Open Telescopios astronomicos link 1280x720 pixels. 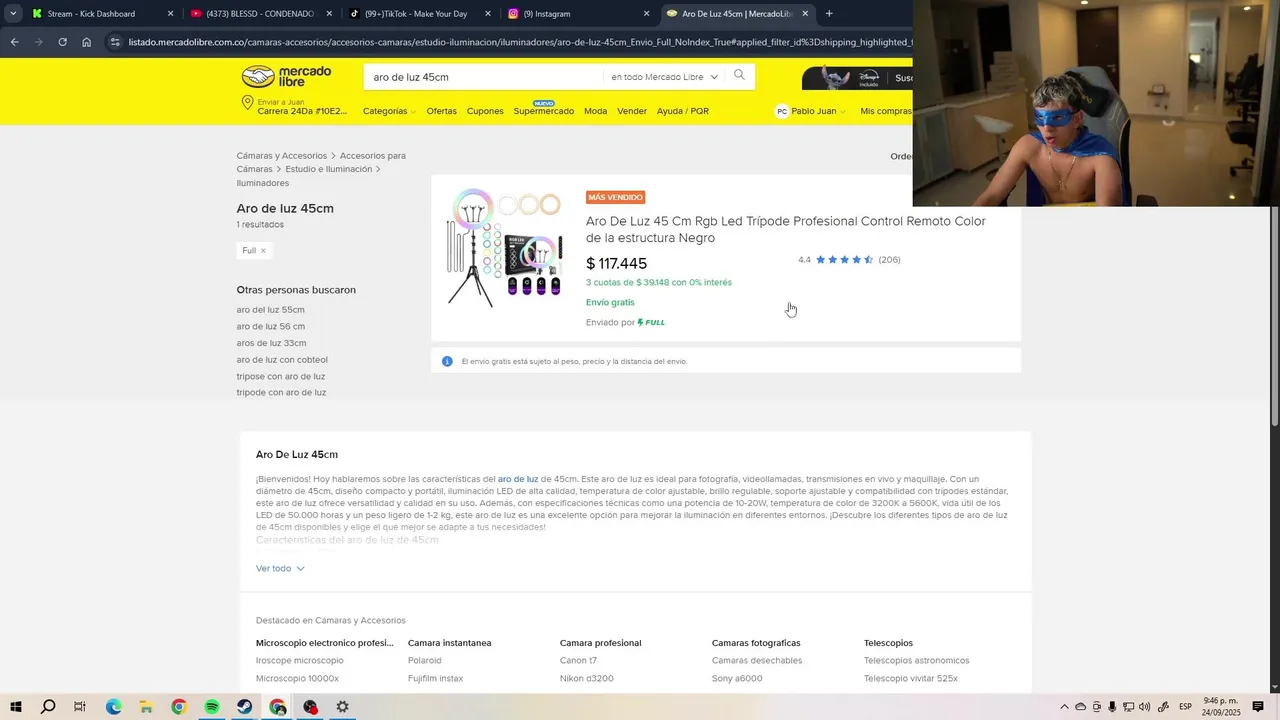(x=917, y=661)
